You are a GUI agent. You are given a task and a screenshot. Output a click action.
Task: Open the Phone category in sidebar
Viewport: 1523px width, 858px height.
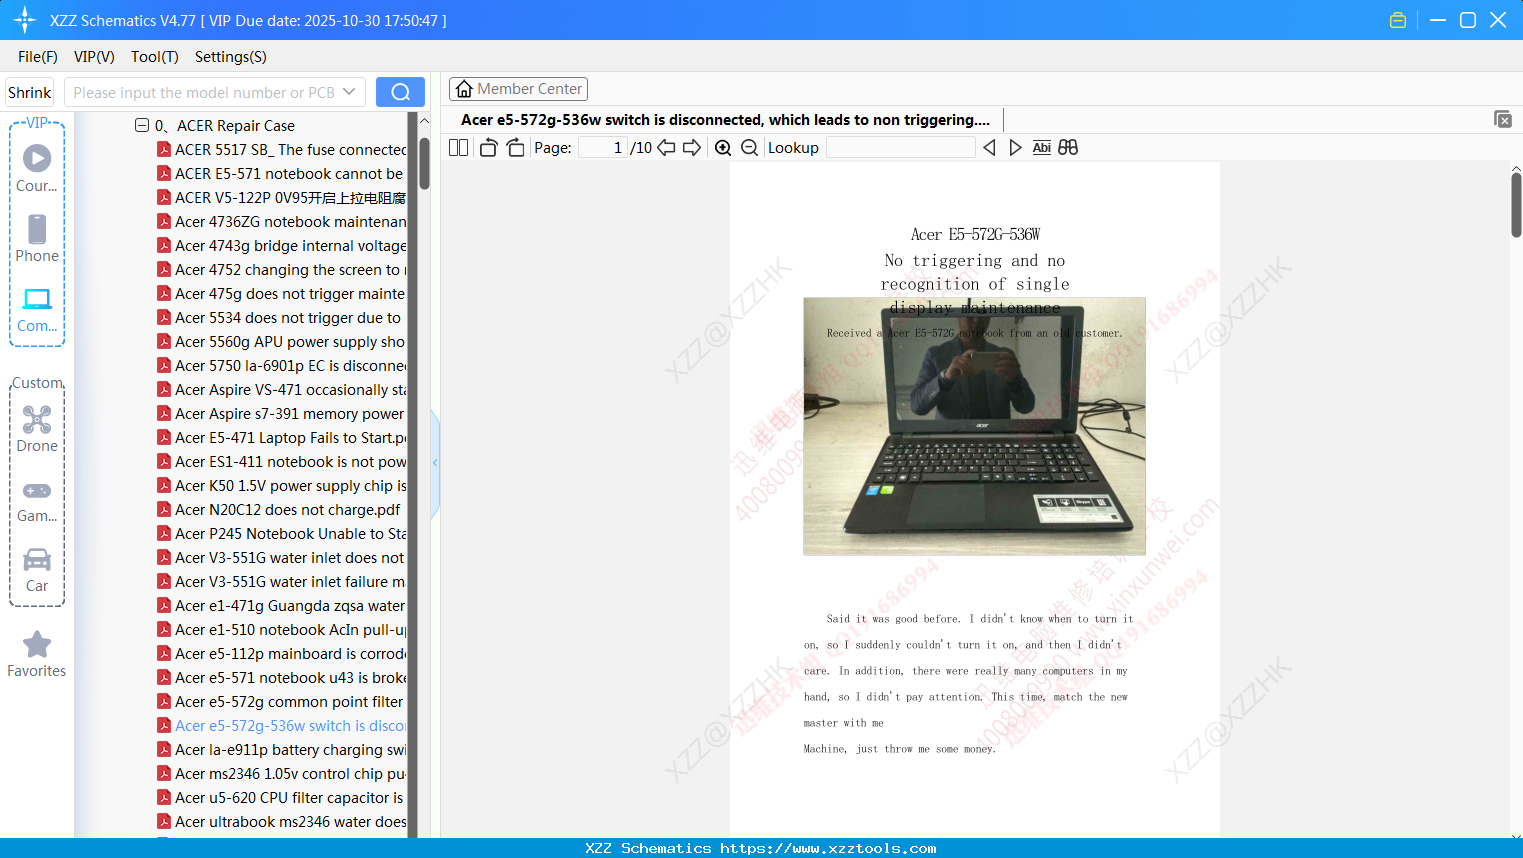coord(37,238)
